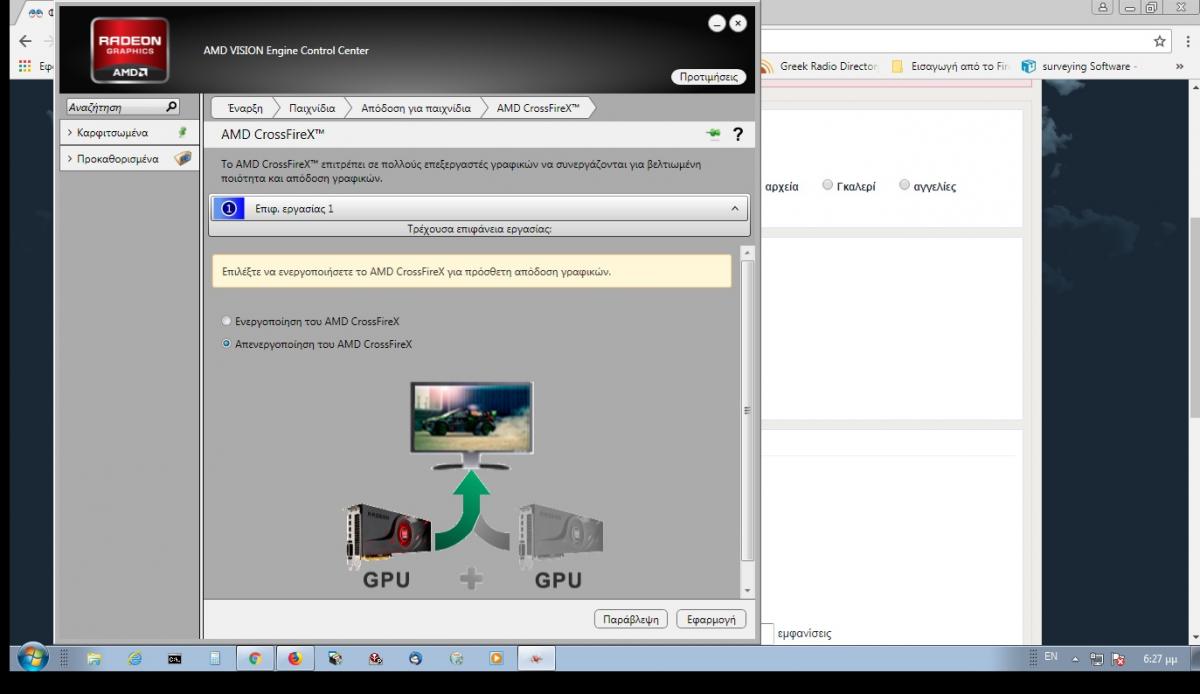1200x694 pixels.
Task: Click the green pin icon beside Καρφιτσωμένα
Action: (182, 132)
